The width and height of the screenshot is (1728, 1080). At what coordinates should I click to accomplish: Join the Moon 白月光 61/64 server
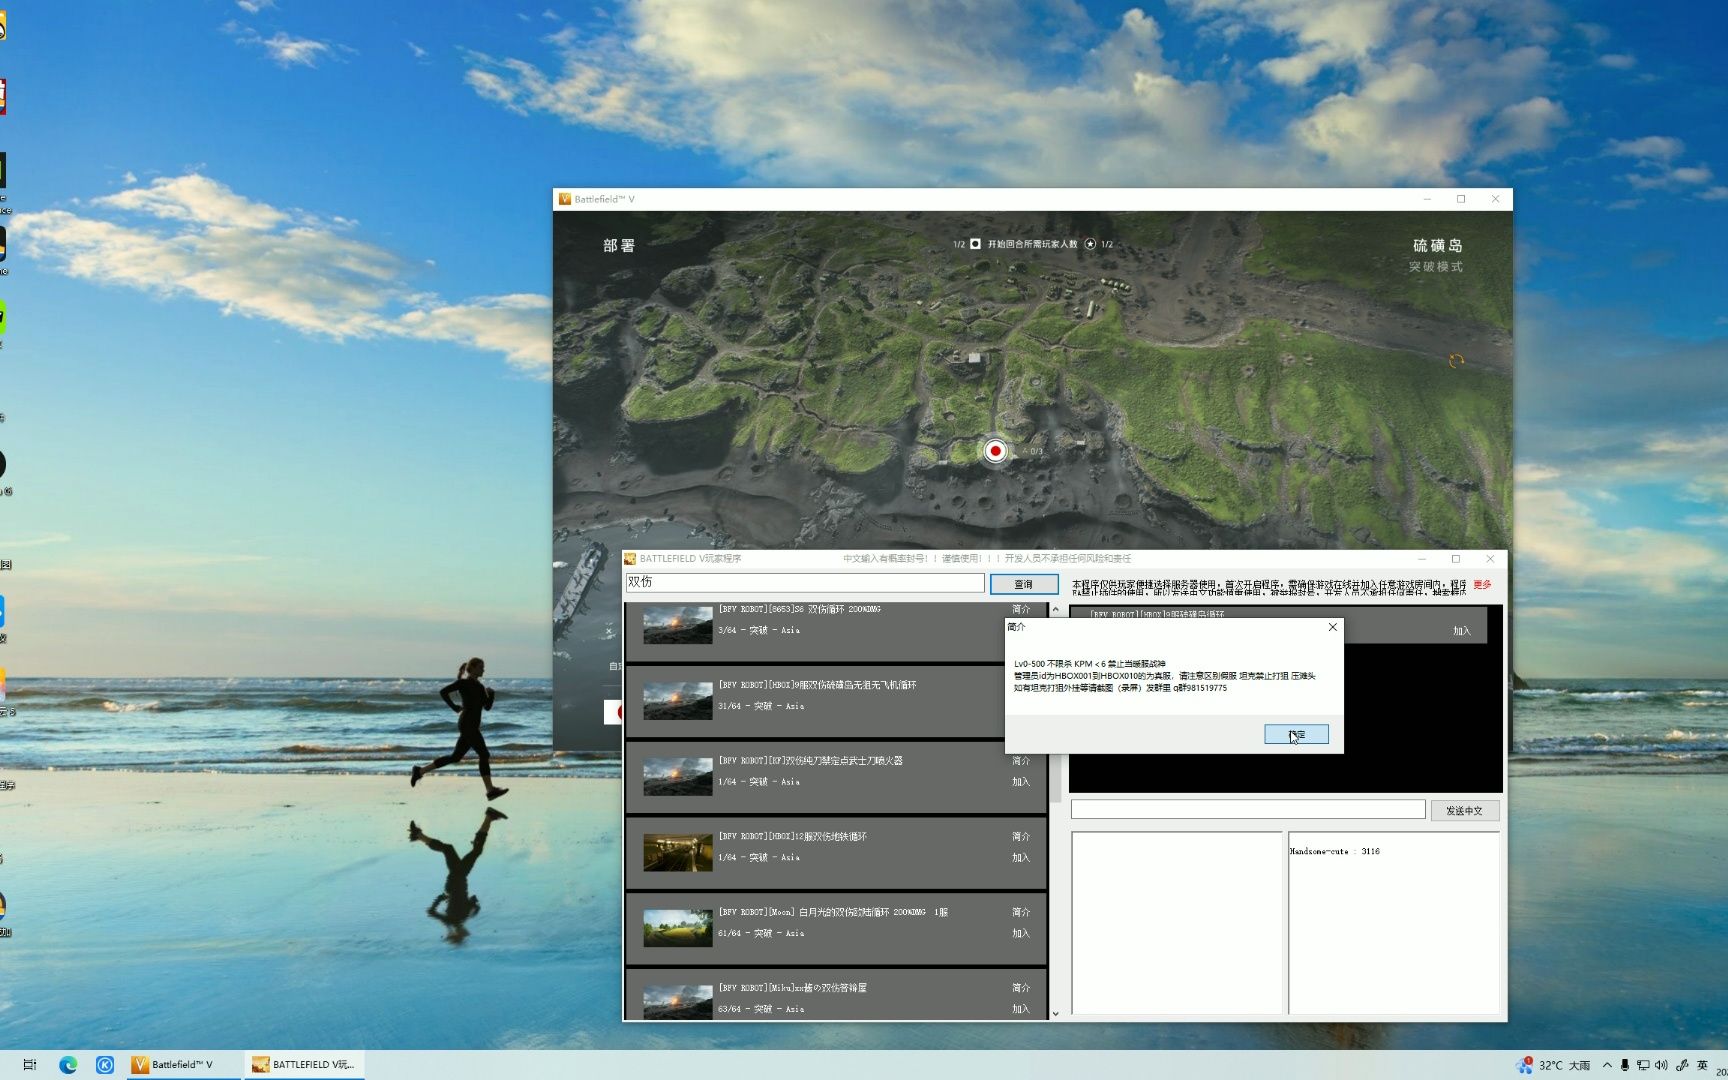click(1021, 934)
